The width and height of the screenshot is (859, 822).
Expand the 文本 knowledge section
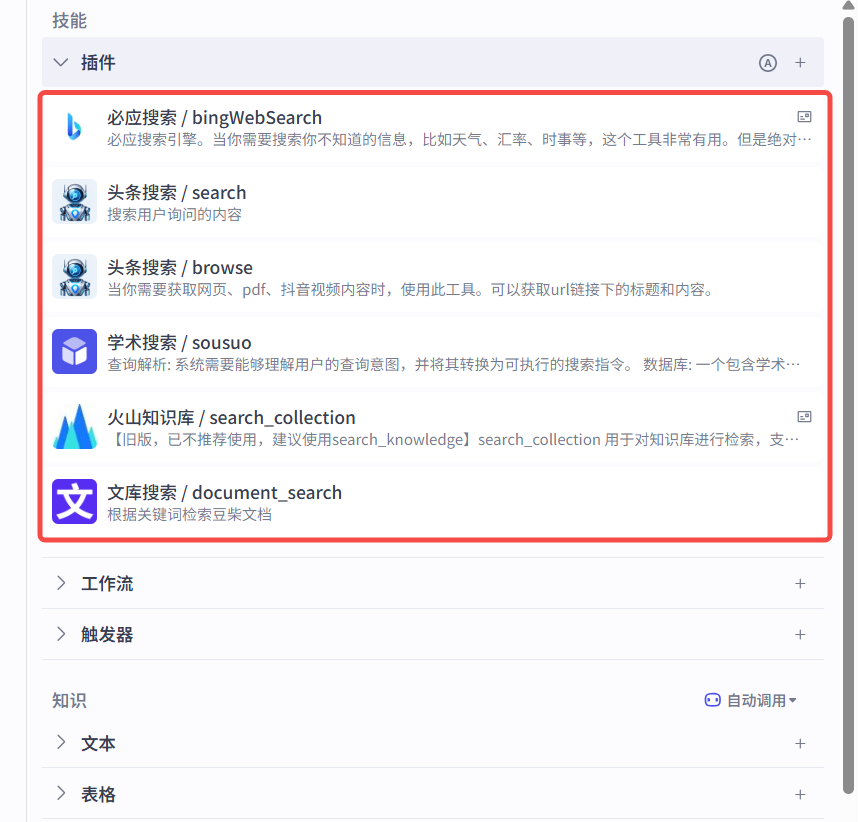[61, 743]
